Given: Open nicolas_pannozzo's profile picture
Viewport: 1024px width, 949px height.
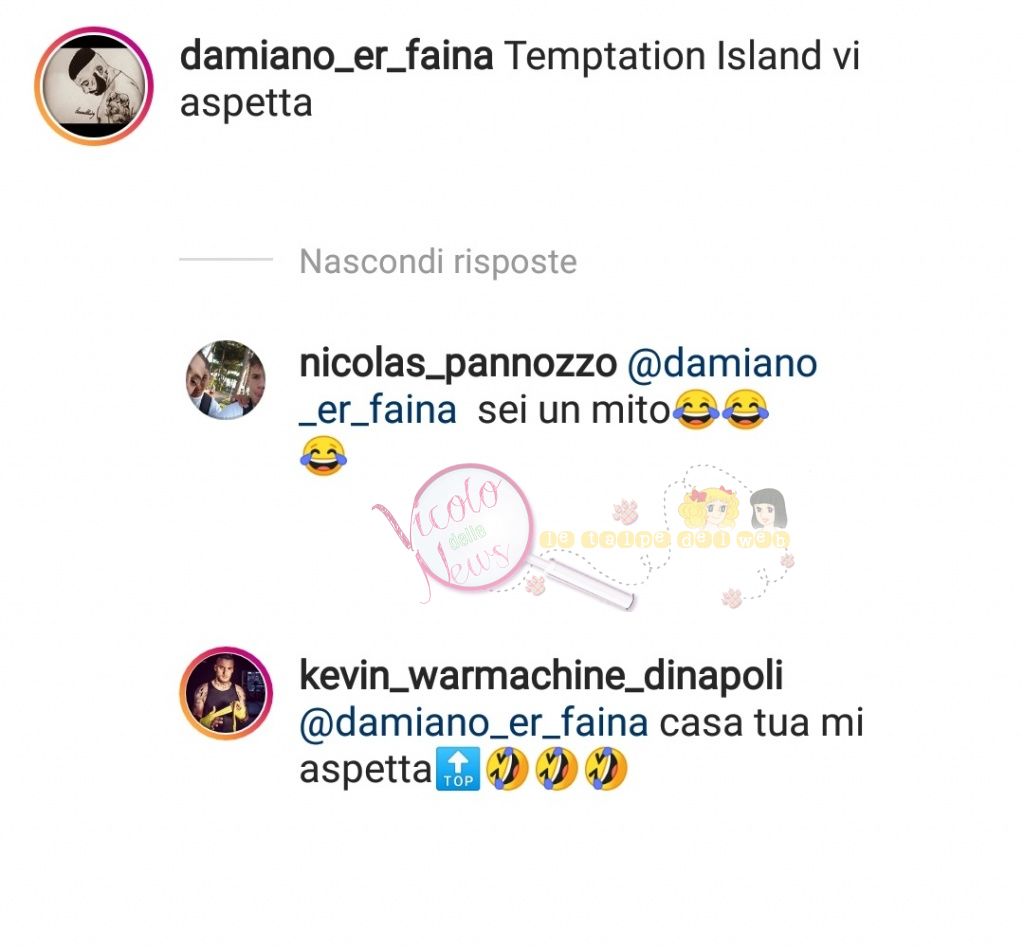Looking at the screenshot, I should point(226,379).
